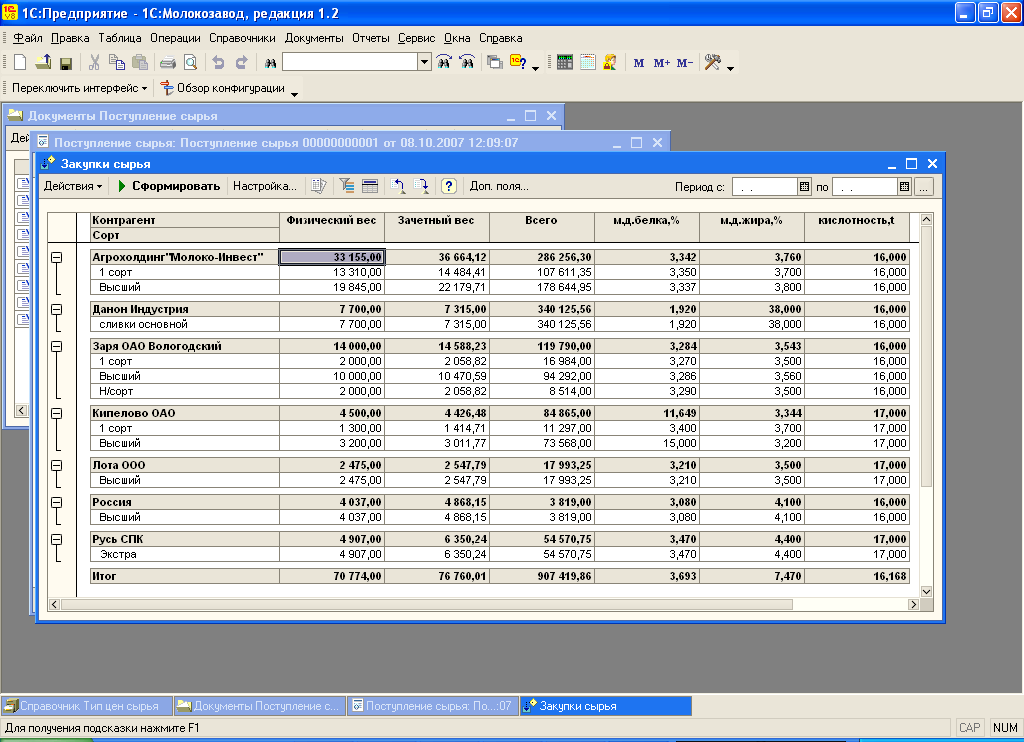The height and width of the screenshot is (742, 1024).
Task: Click the M- memory subtract button
Action: tap(684, 63)
